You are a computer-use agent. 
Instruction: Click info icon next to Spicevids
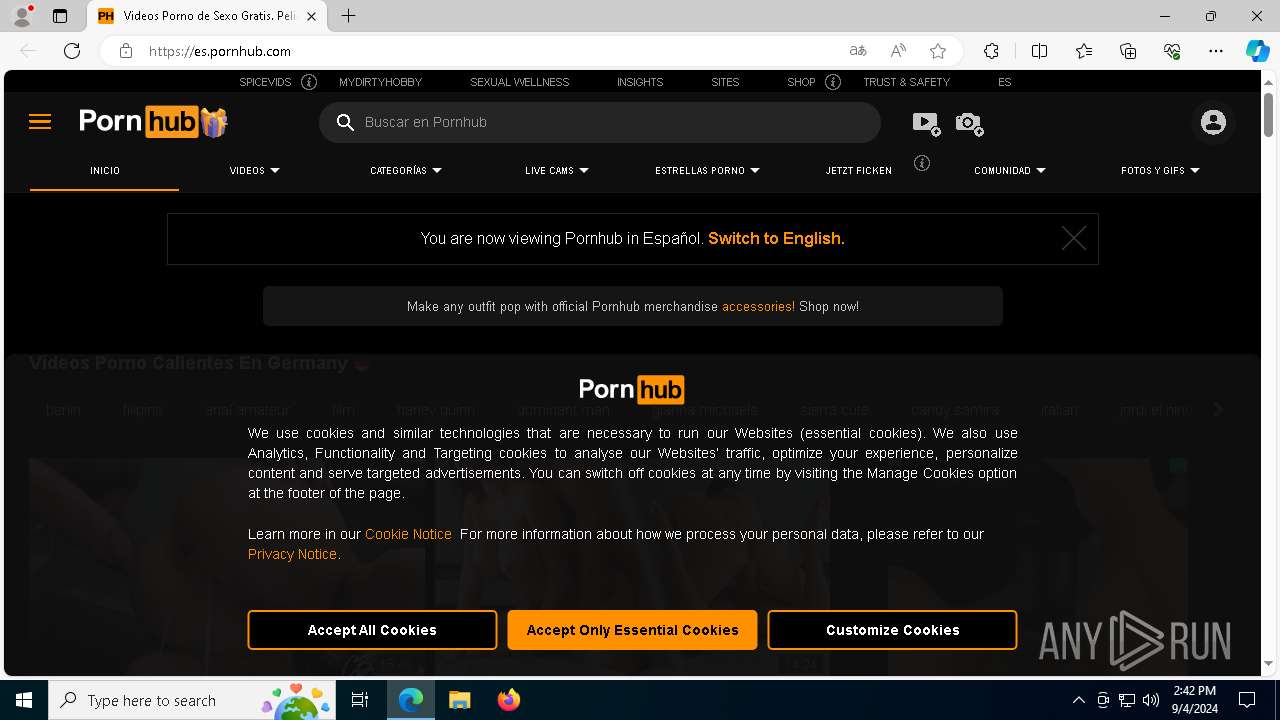coord(309,82)
